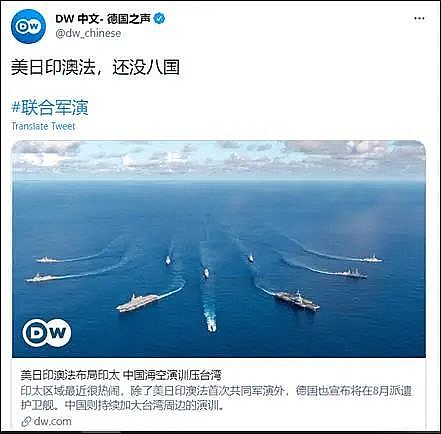
Task: Open the @dw_chinese handle
Action: click(x=88, y=33)
